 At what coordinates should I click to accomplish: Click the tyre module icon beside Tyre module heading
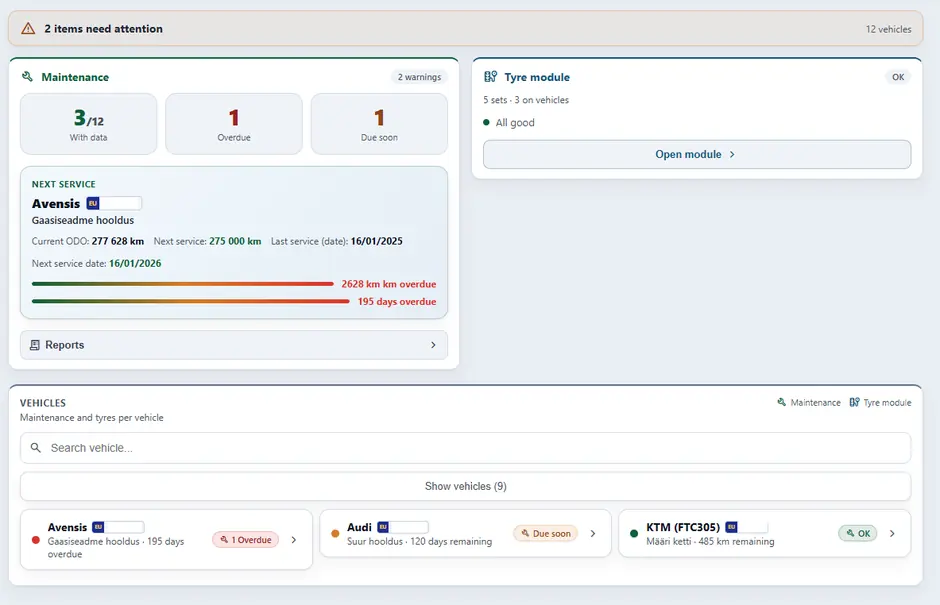(x=490, y=77)
